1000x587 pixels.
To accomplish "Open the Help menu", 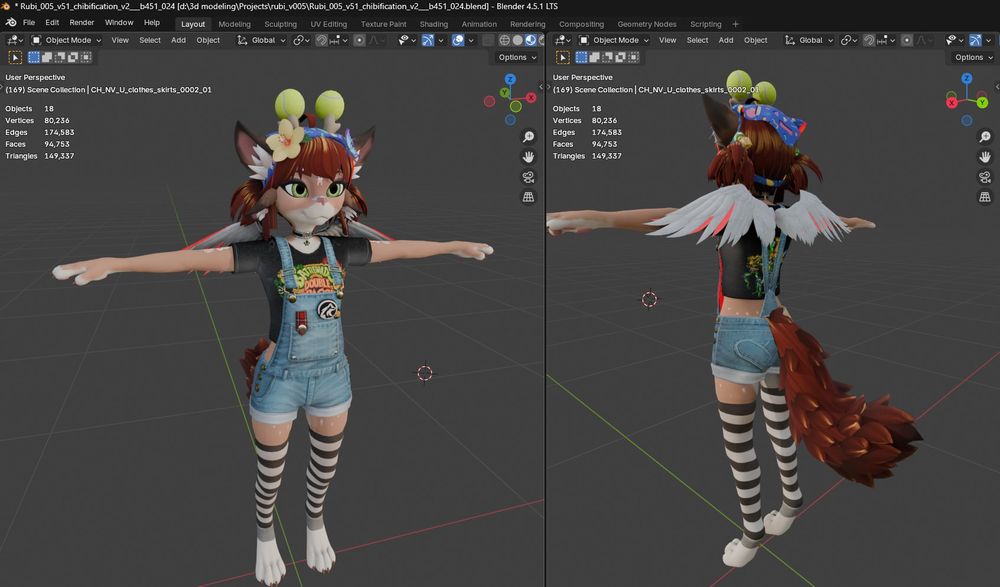I will [152, 22].
